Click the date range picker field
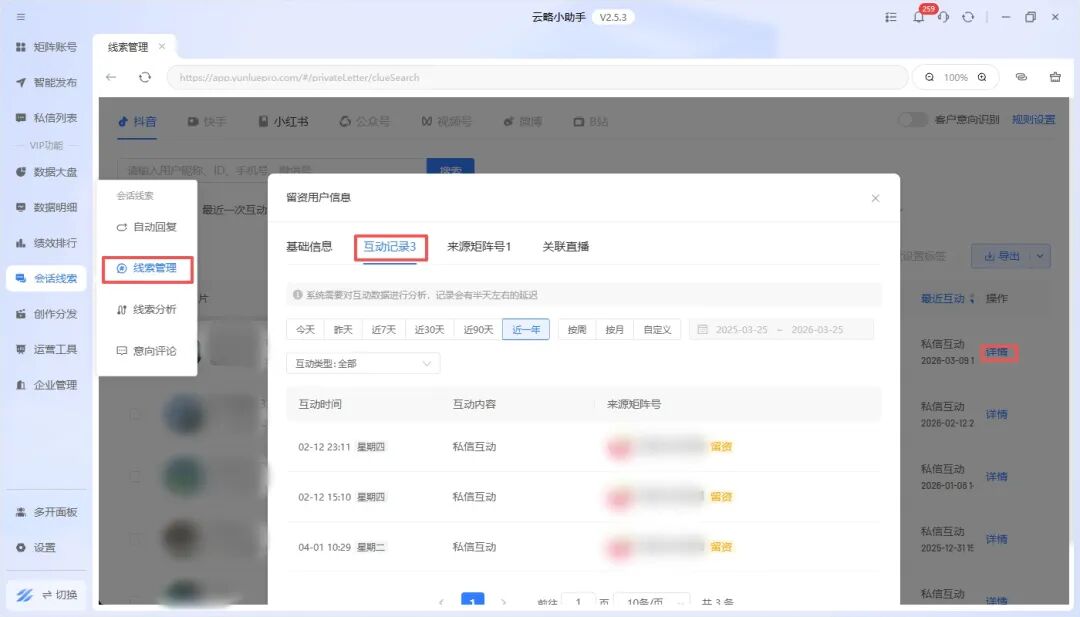This screenshot has width=1080, height=617. pyautogui.click(x=781, y=329)
